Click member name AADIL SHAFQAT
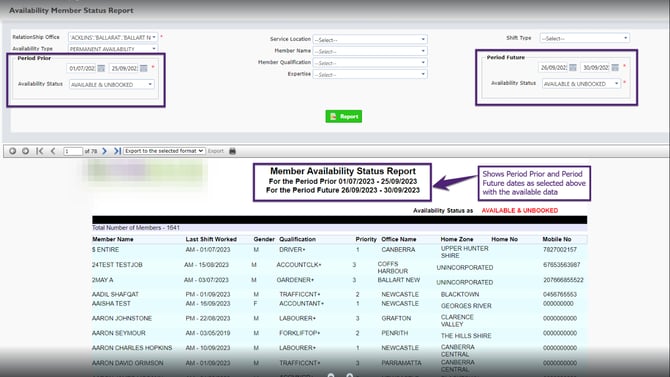 115,295
